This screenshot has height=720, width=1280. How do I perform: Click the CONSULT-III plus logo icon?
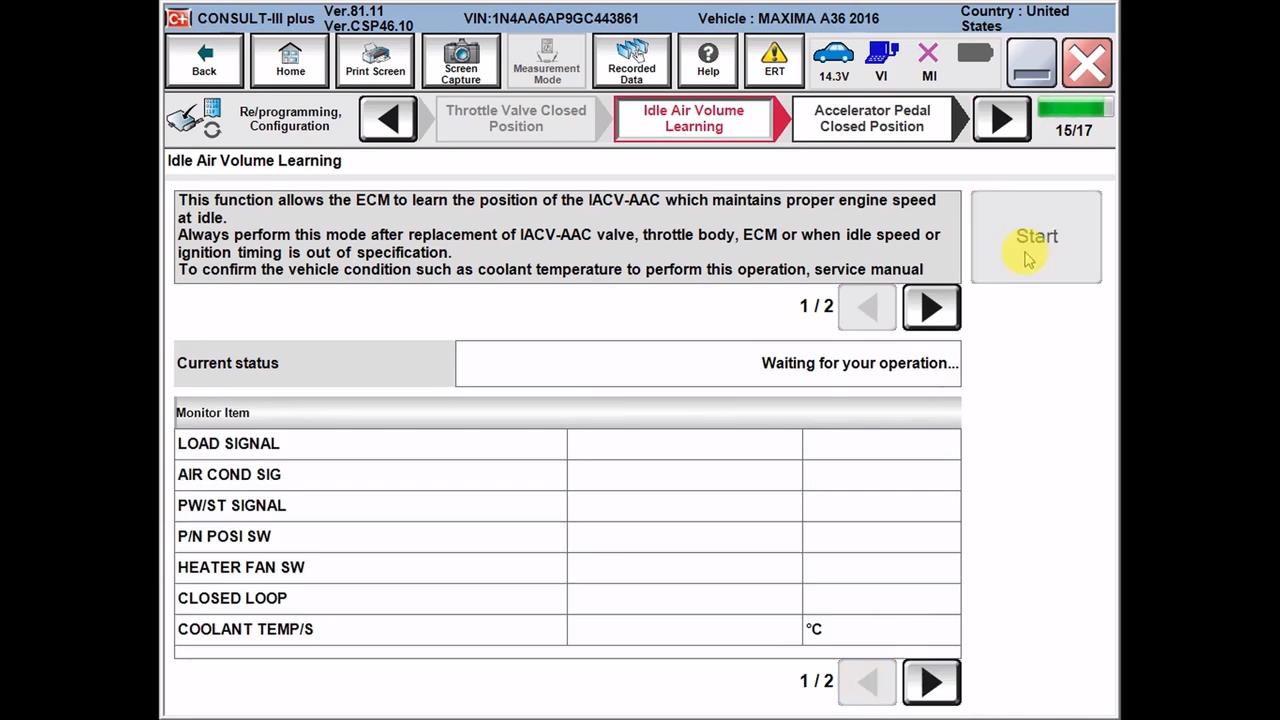(x=178, y=18)
